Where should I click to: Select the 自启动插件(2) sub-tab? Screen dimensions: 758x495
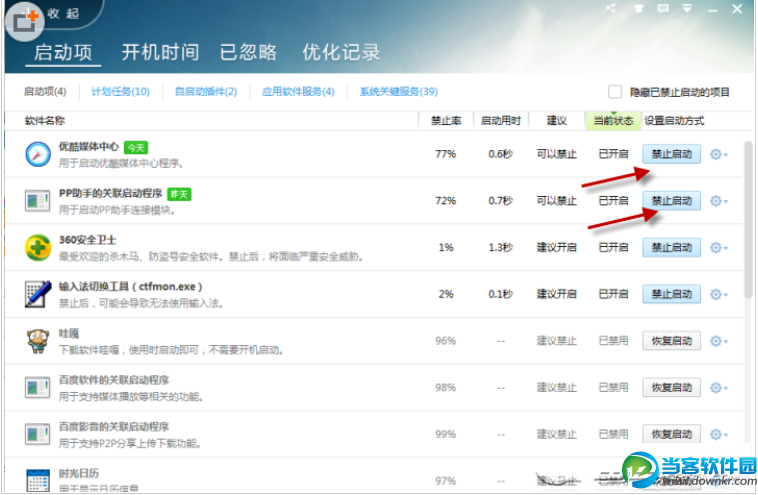206,91
